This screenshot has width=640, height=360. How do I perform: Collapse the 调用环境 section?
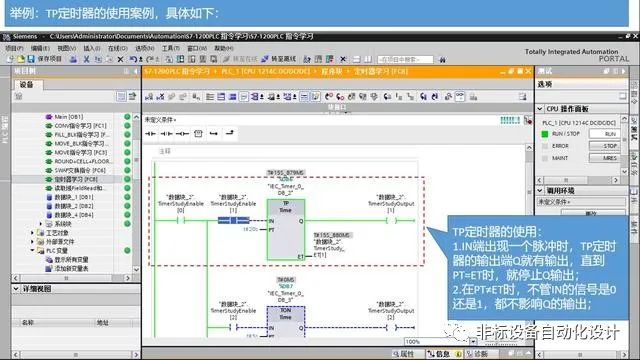tap(540, 190)
